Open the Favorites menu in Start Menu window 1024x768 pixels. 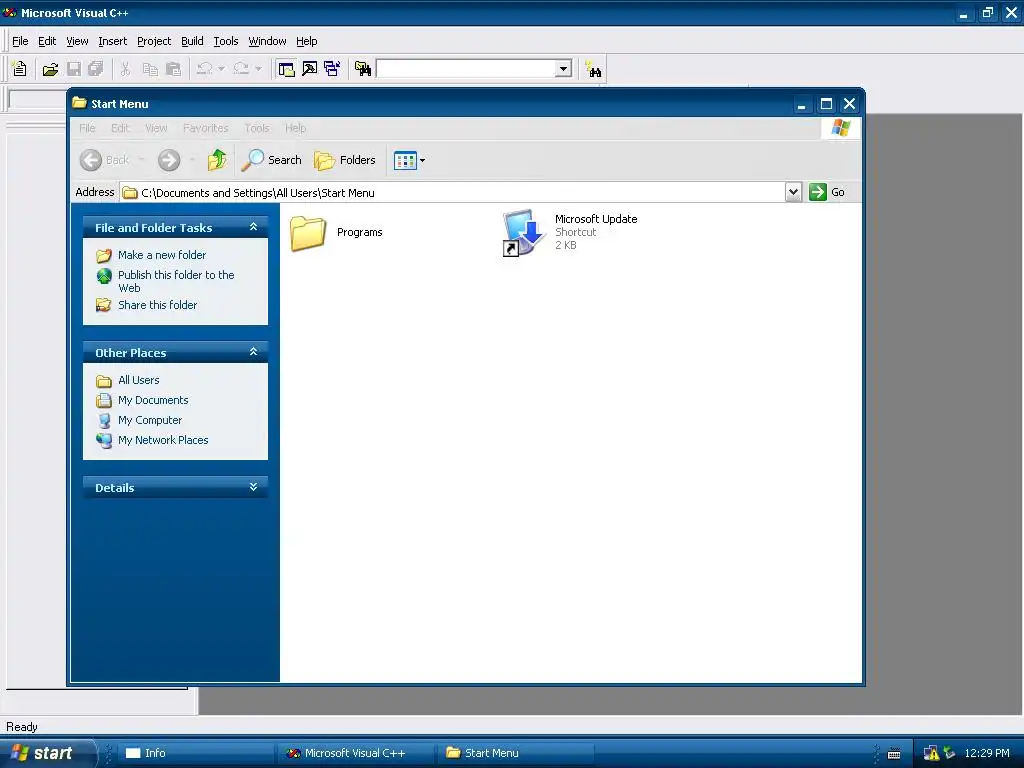(206, 128)
